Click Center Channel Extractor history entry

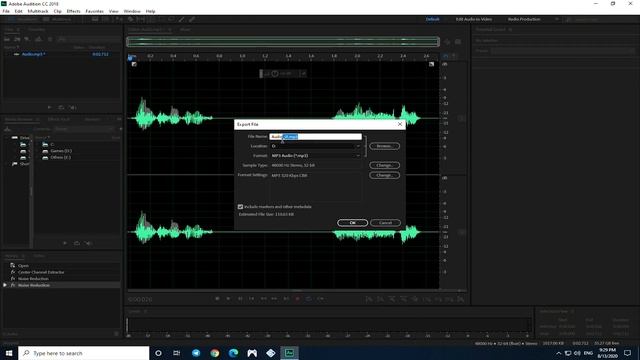point(41,272)
